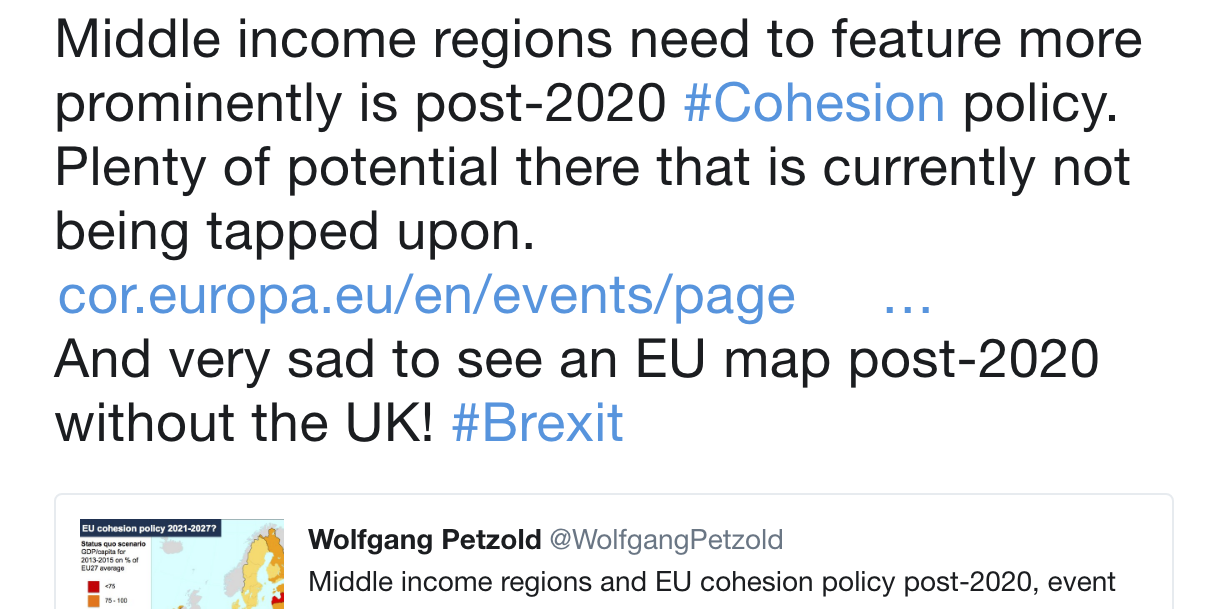This screenshot has height=609, width=1218.
Task: Open the cor.europa.eu events page link
Action: click(427, 296)
